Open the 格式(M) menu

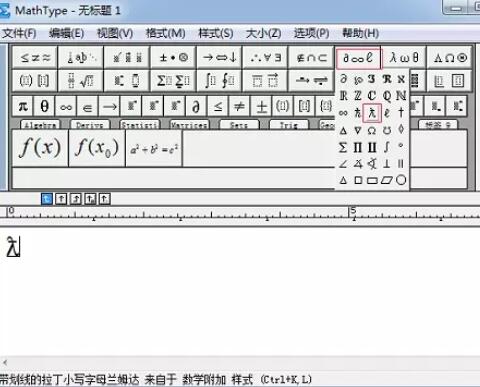(166, 33)
